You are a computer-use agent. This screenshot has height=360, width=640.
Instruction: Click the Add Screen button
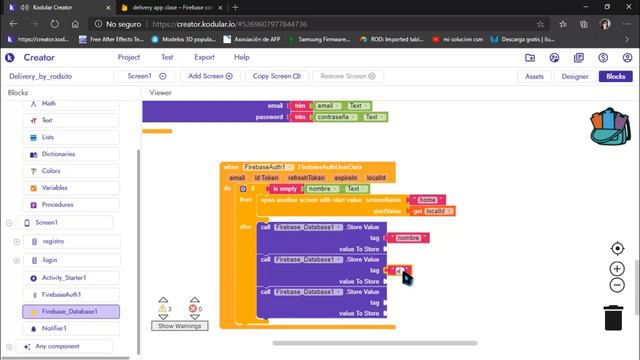click(210, 76)
